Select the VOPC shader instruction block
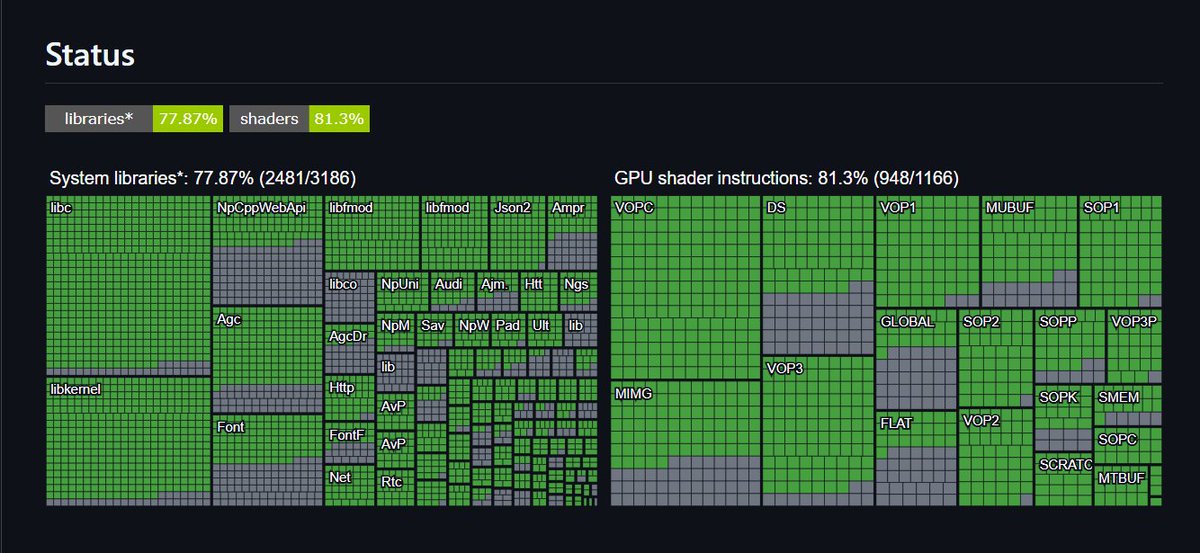This screenshot has height=553, width=1200. (x=685, y=288)
